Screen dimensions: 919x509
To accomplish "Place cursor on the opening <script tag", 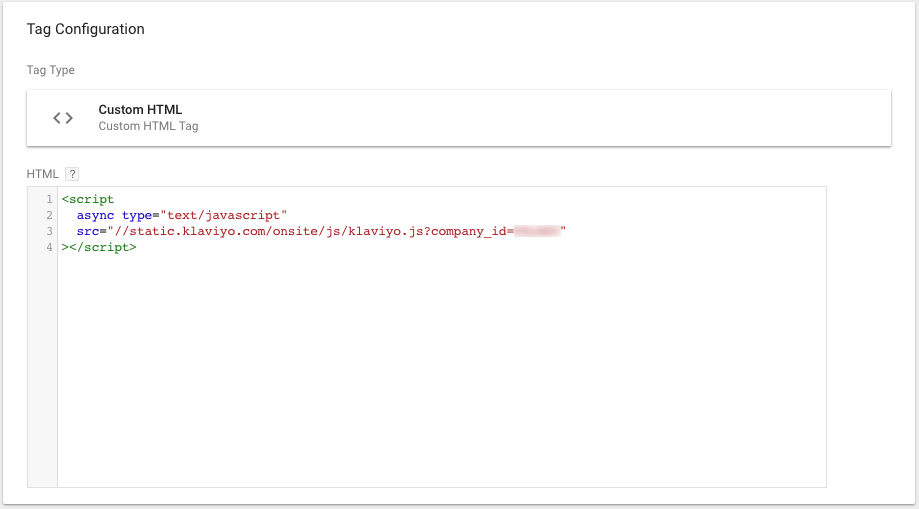I will pos(88,200).
